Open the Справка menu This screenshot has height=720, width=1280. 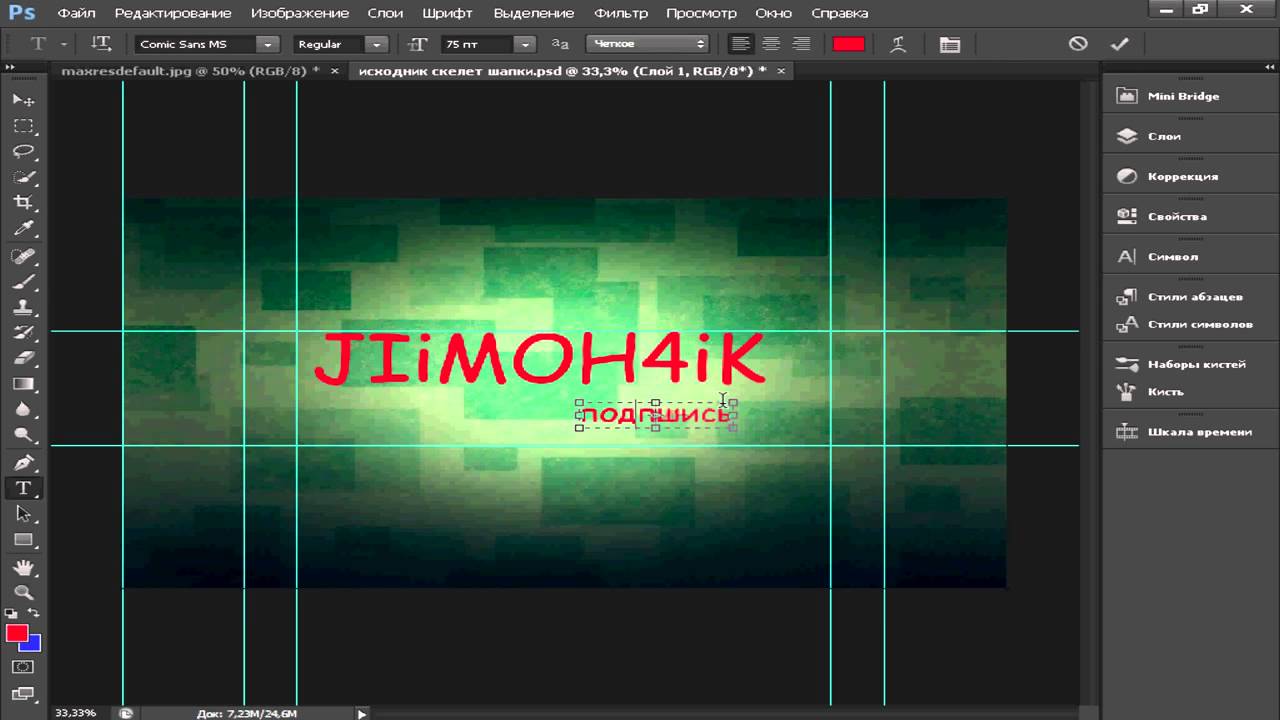coord(840,13)
